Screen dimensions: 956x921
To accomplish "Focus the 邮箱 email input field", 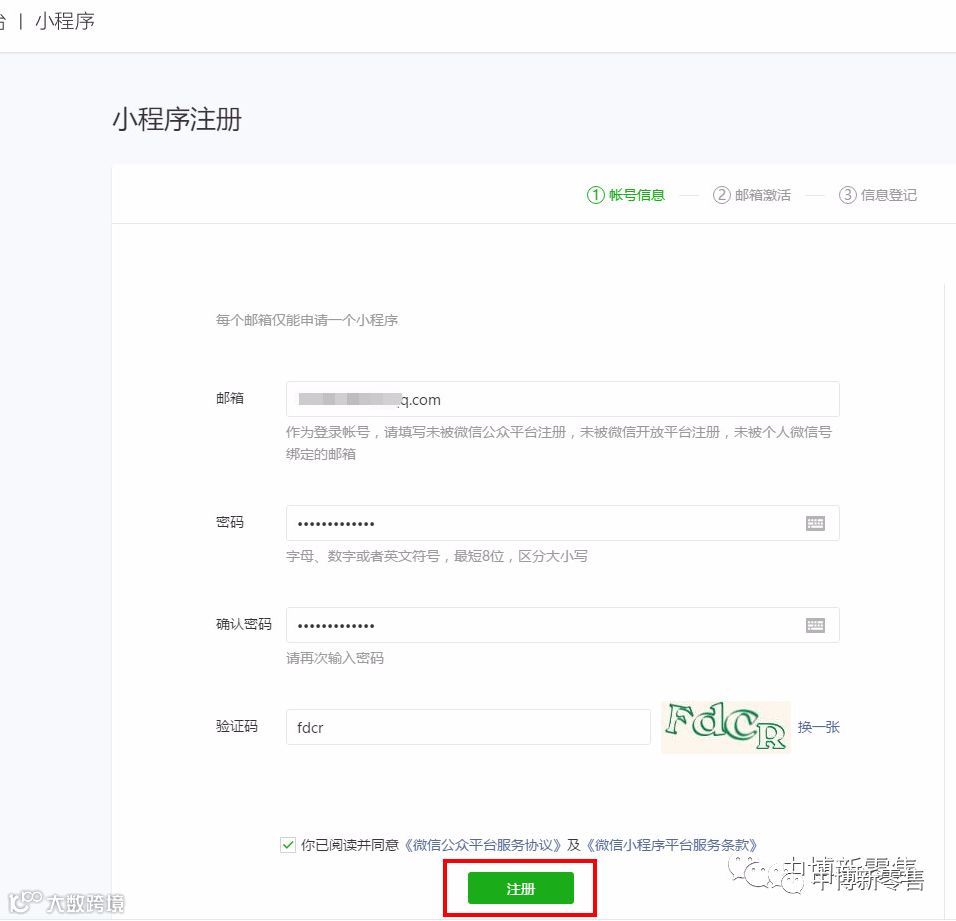I will 562,399.
